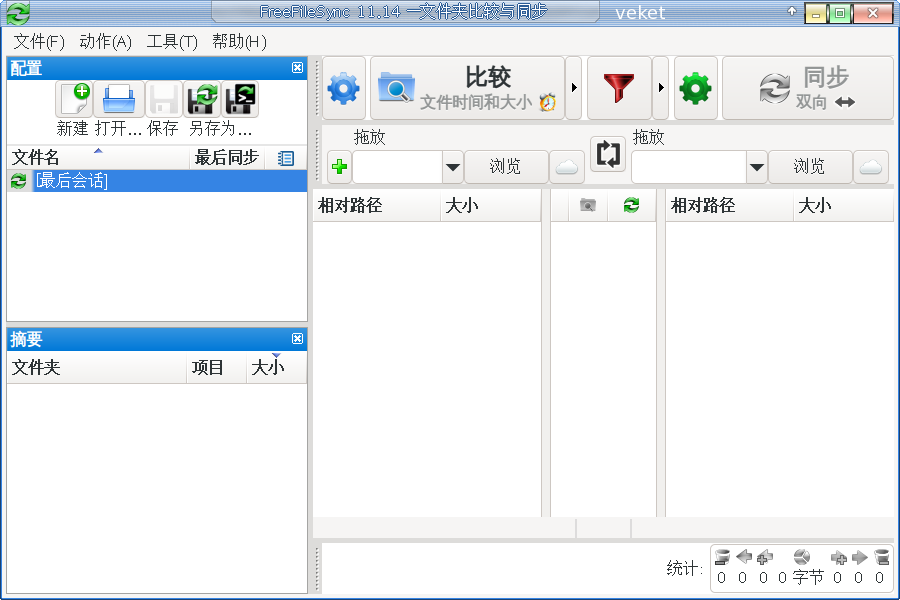Click statistics data volume pie icon

tap(801, 557)
